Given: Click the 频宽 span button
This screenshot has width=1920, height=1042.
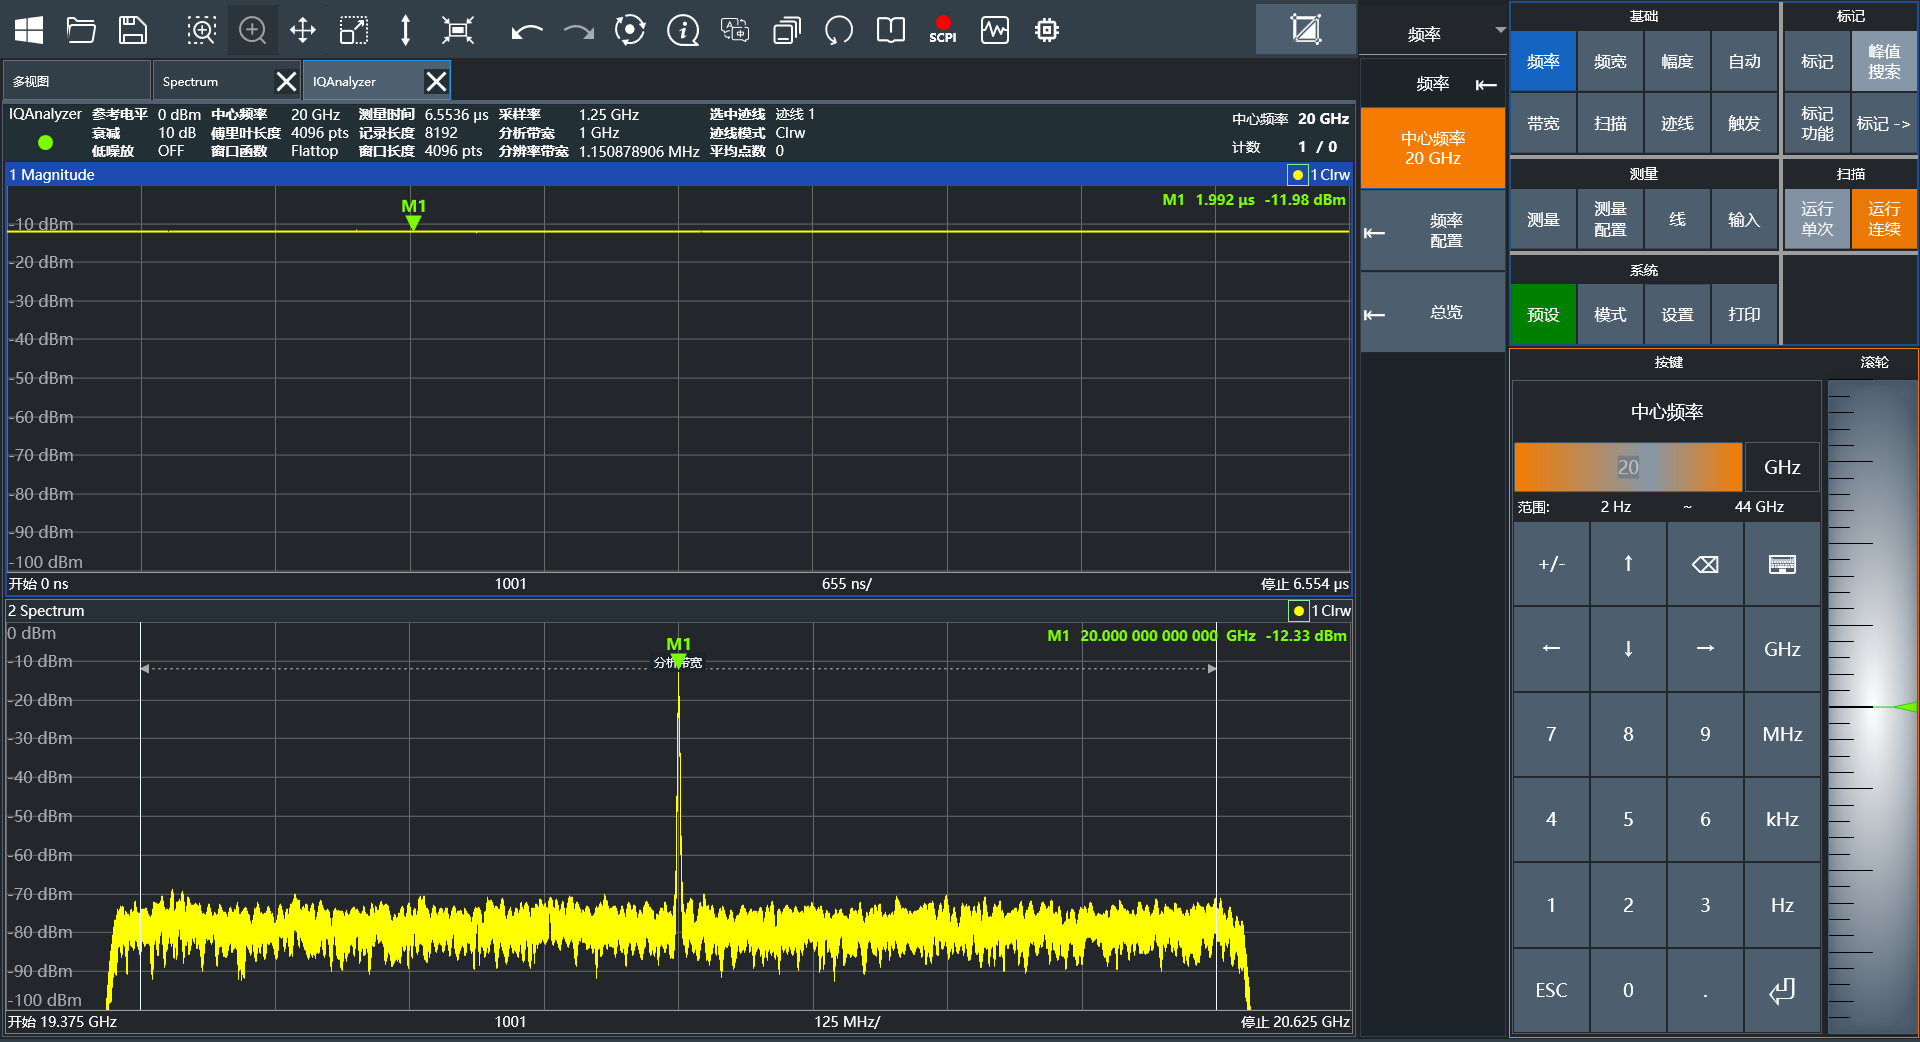Looking at the screenshot, I should pos(1610,61).
